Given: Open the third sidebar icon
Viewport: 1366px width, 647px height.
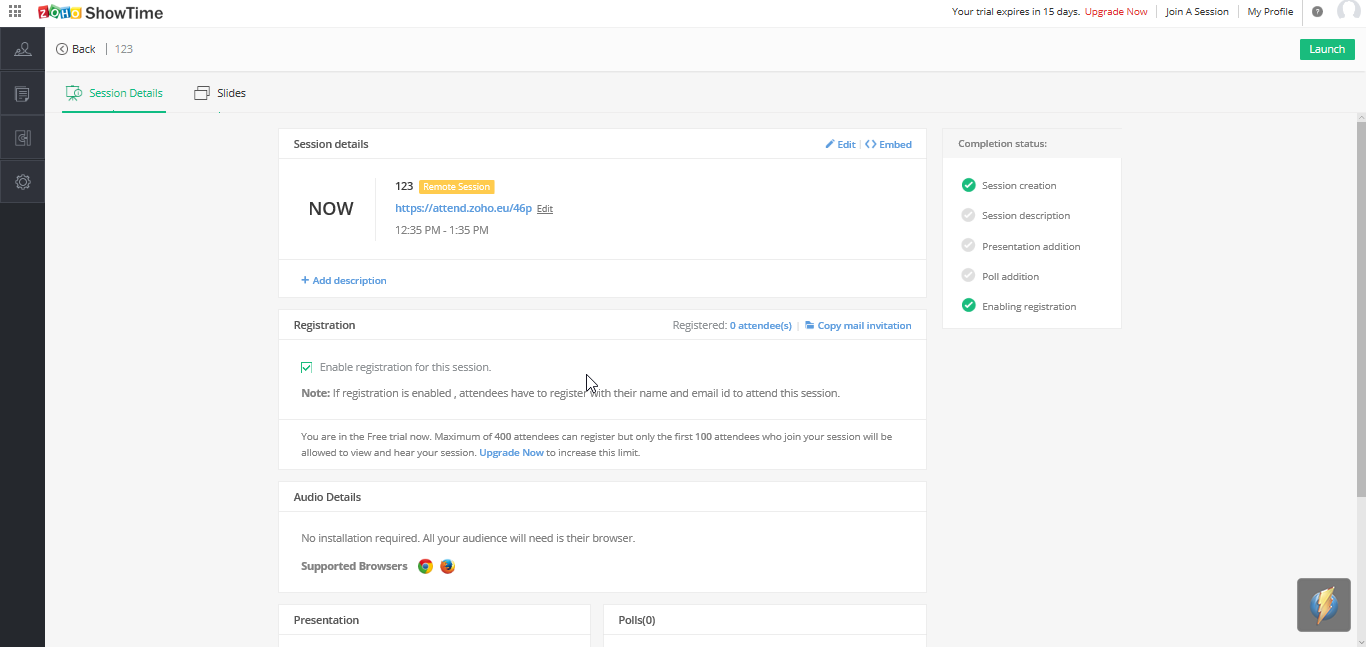Looking at the screenshot, I should tap(22, 138).
